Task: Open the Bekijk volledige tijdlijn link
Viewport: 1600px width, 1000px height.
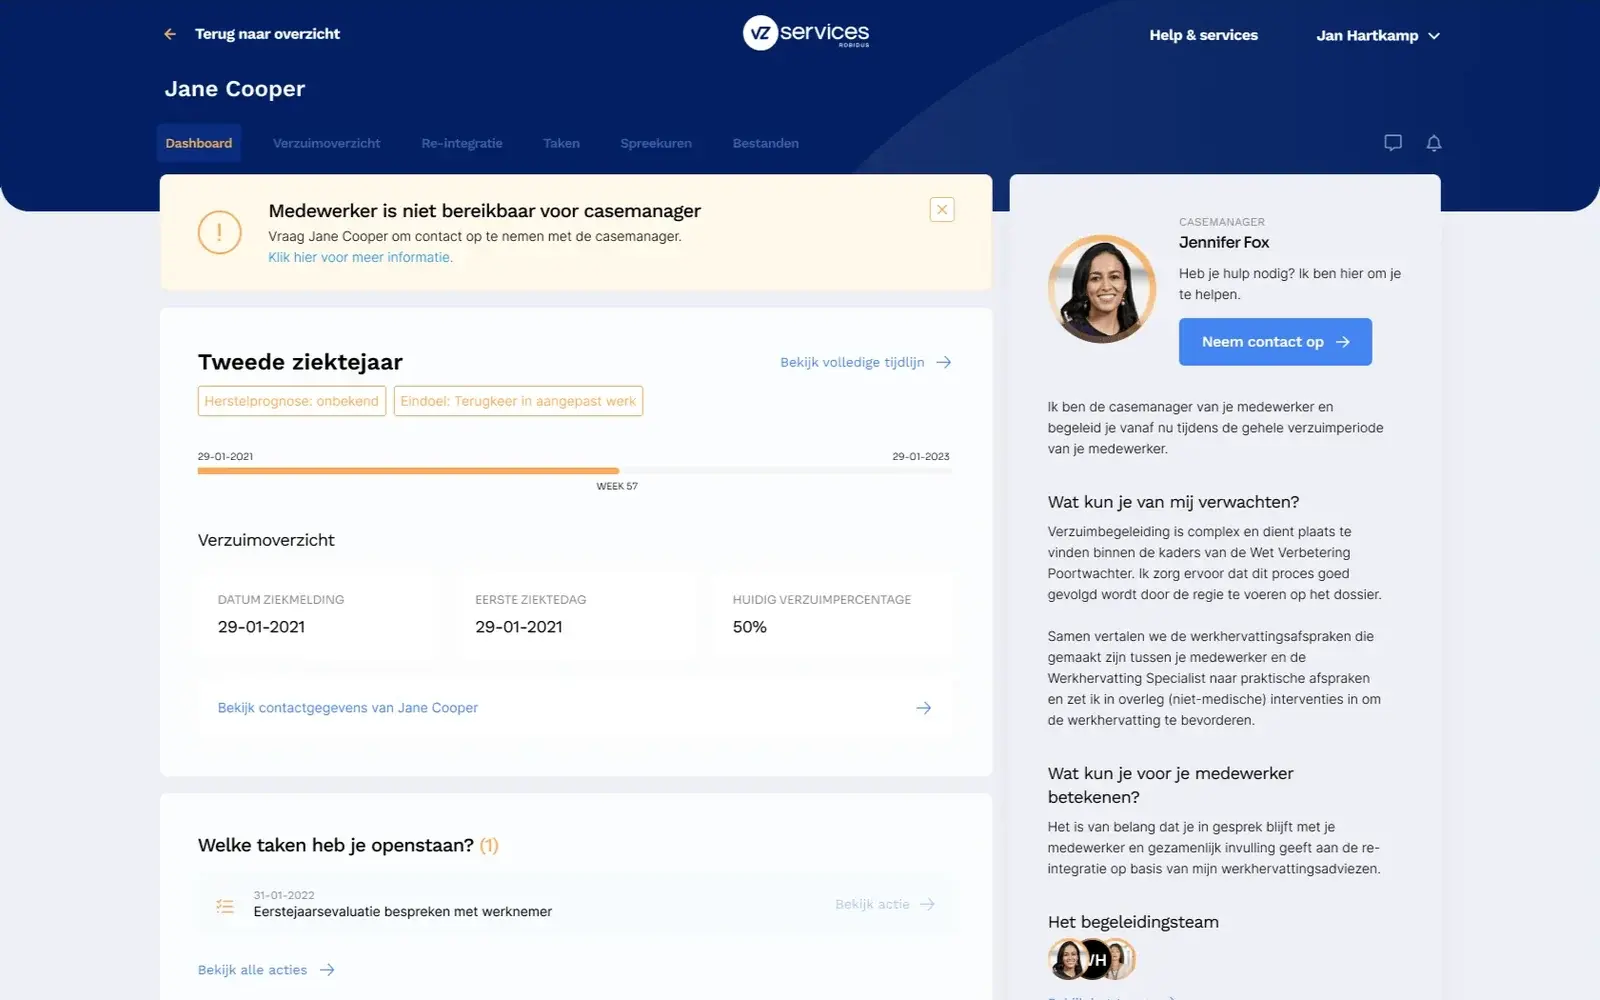Action: coord(852,362)
